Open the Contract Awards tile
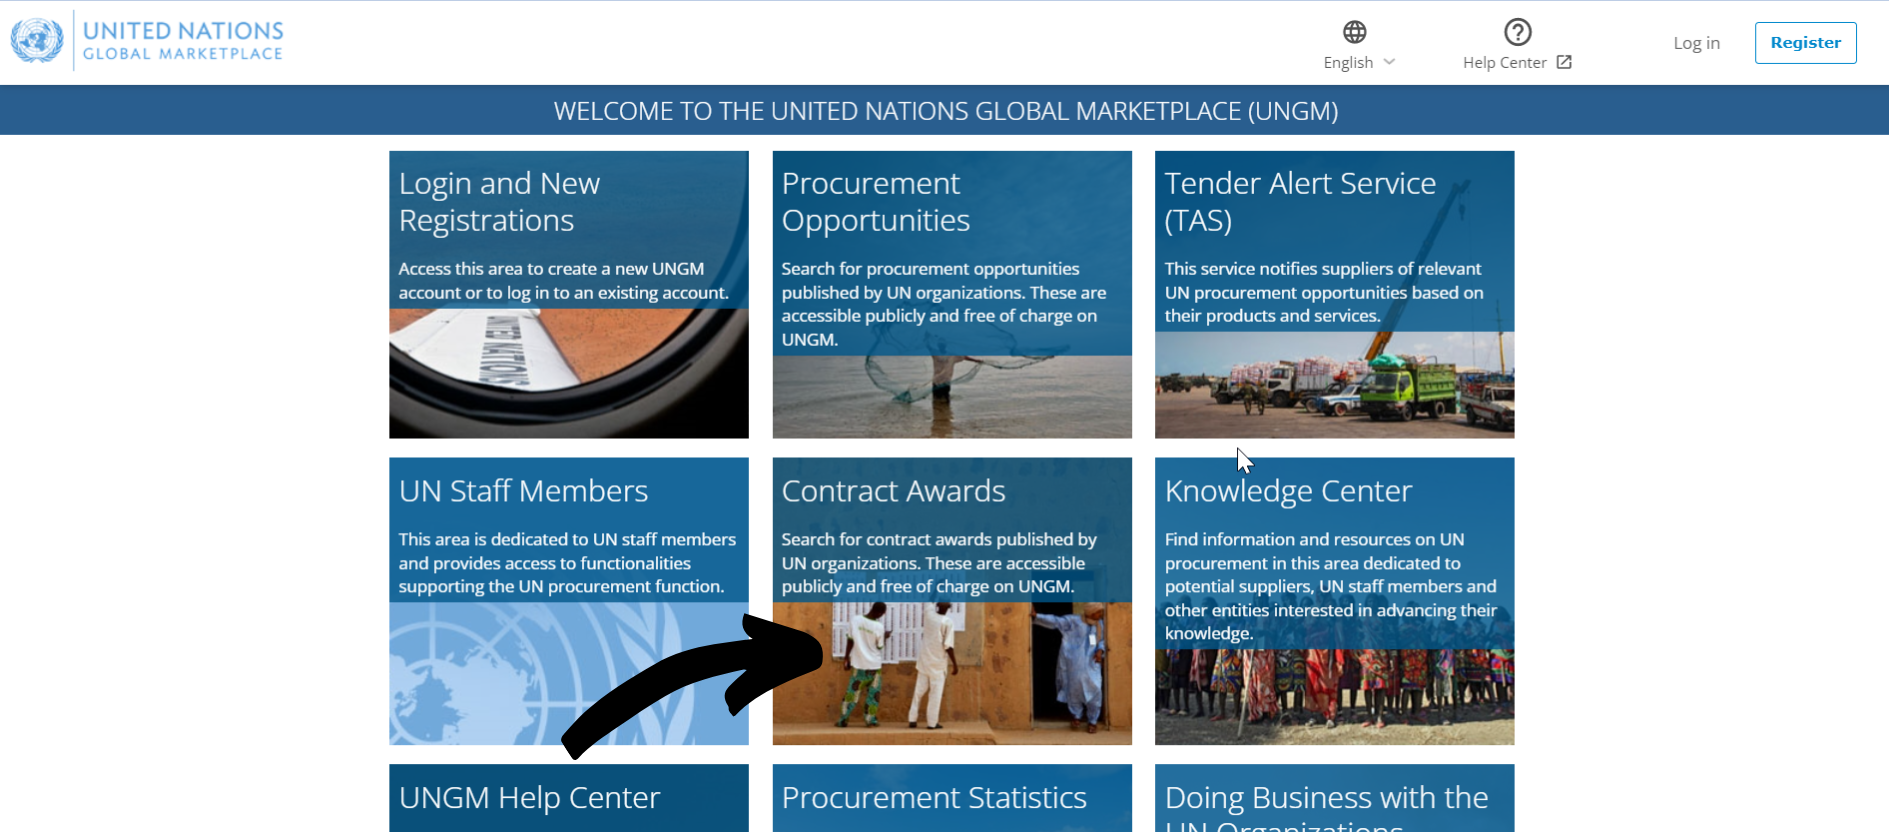 click(952, 601)
